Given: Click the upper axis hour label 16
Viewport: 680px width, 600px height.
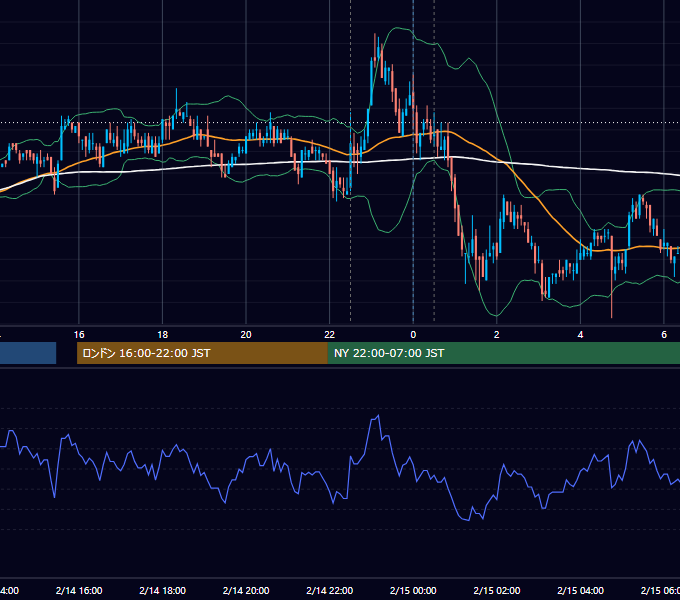Looking at the screenshot, I should 79,335.
